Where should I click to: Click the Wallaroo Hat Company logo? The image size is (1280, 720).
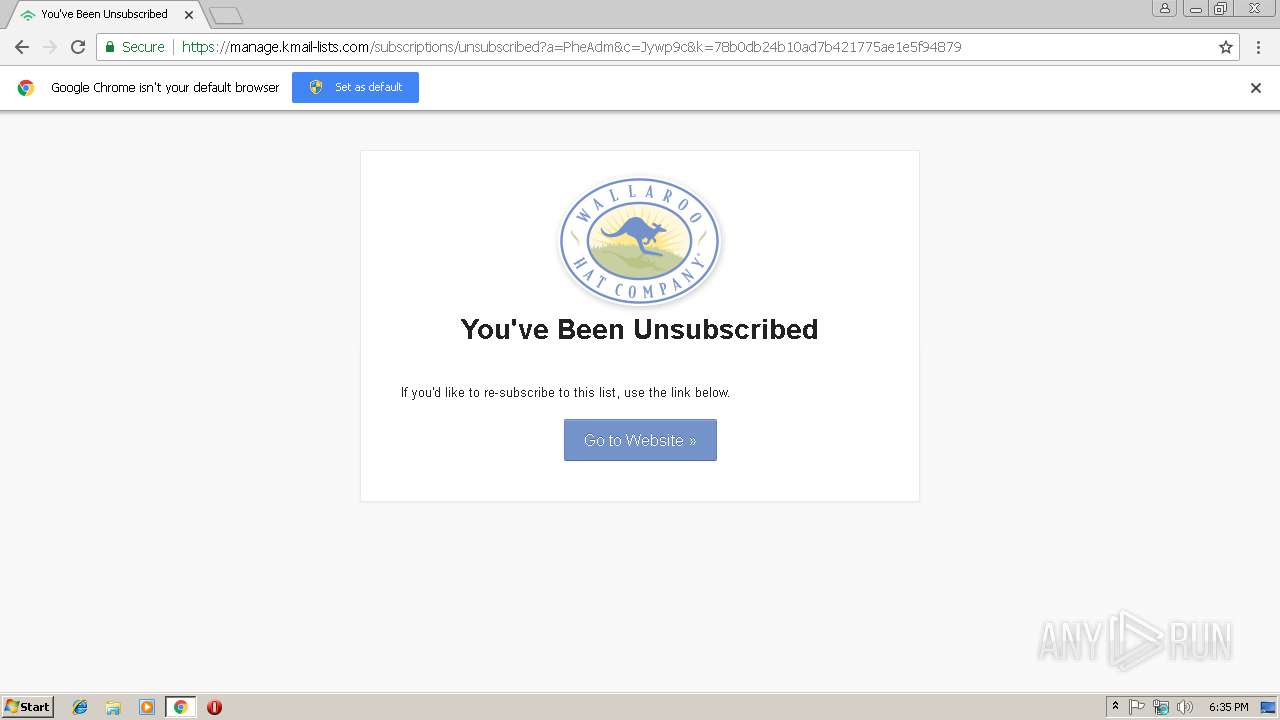click(x=640, y=241)
